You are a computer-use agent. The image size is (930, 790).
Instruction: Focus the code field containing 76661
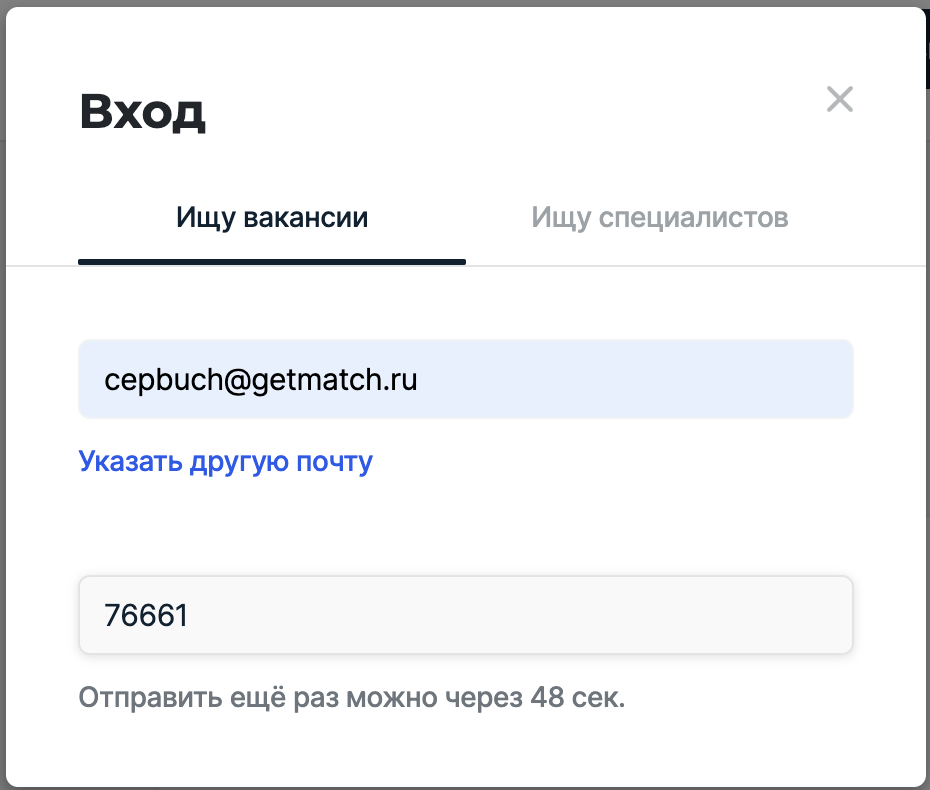465,615
